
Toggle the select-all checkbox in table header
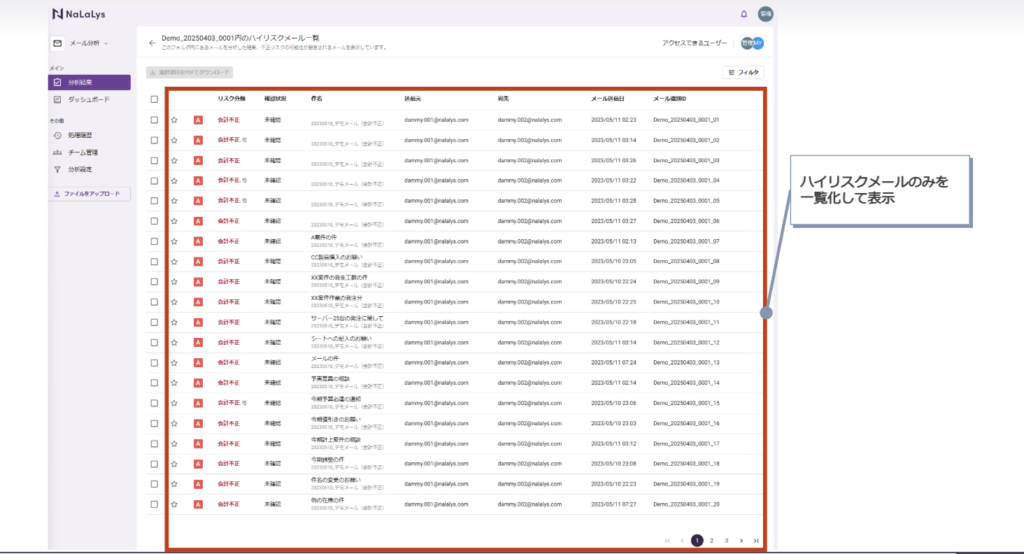click(154, 99)
